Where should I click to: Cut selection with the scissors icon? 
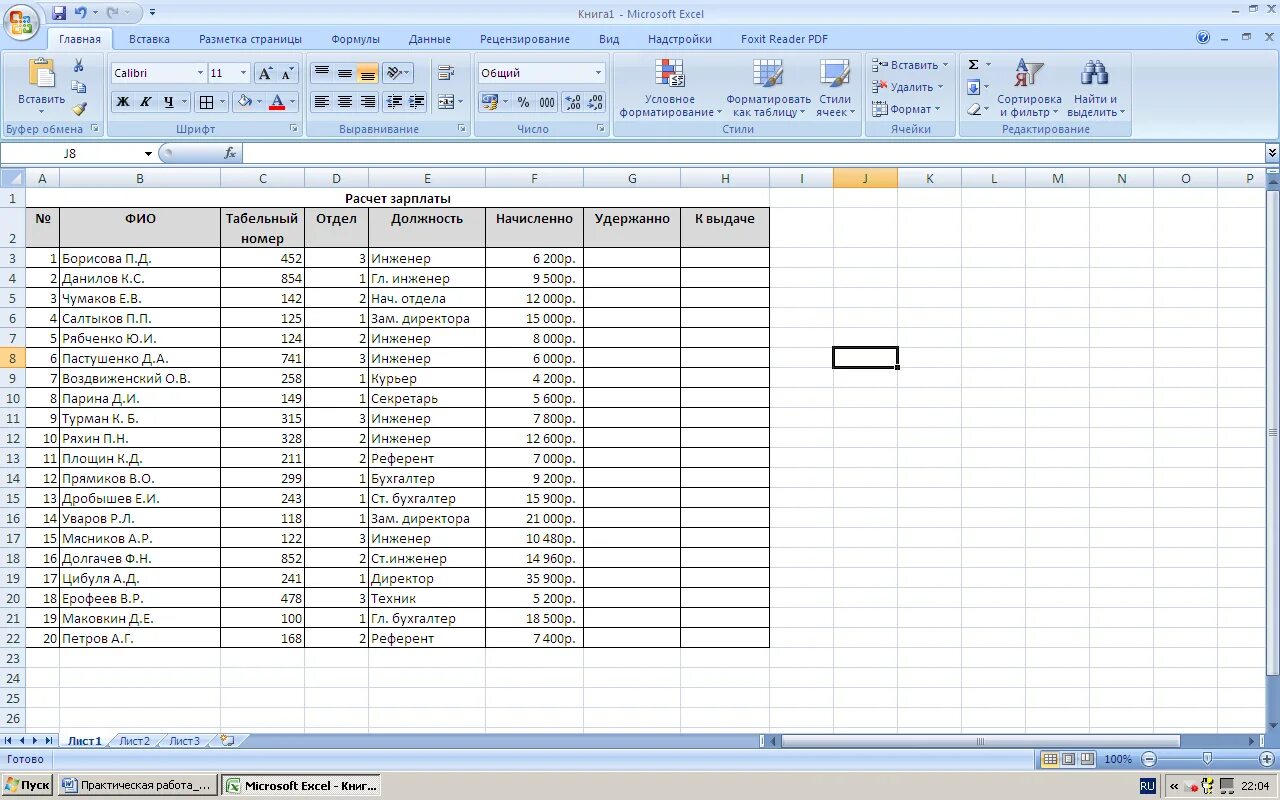click(x=79, y=65)
